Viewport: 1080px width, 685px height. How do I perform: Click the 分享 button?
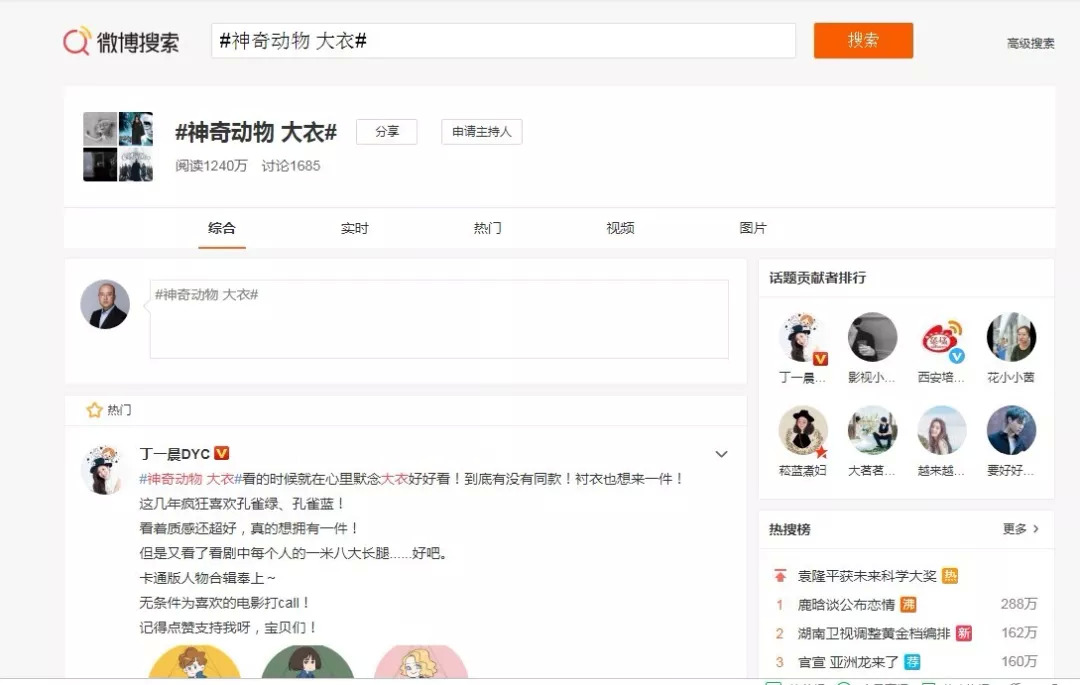(x=386, y=131)
